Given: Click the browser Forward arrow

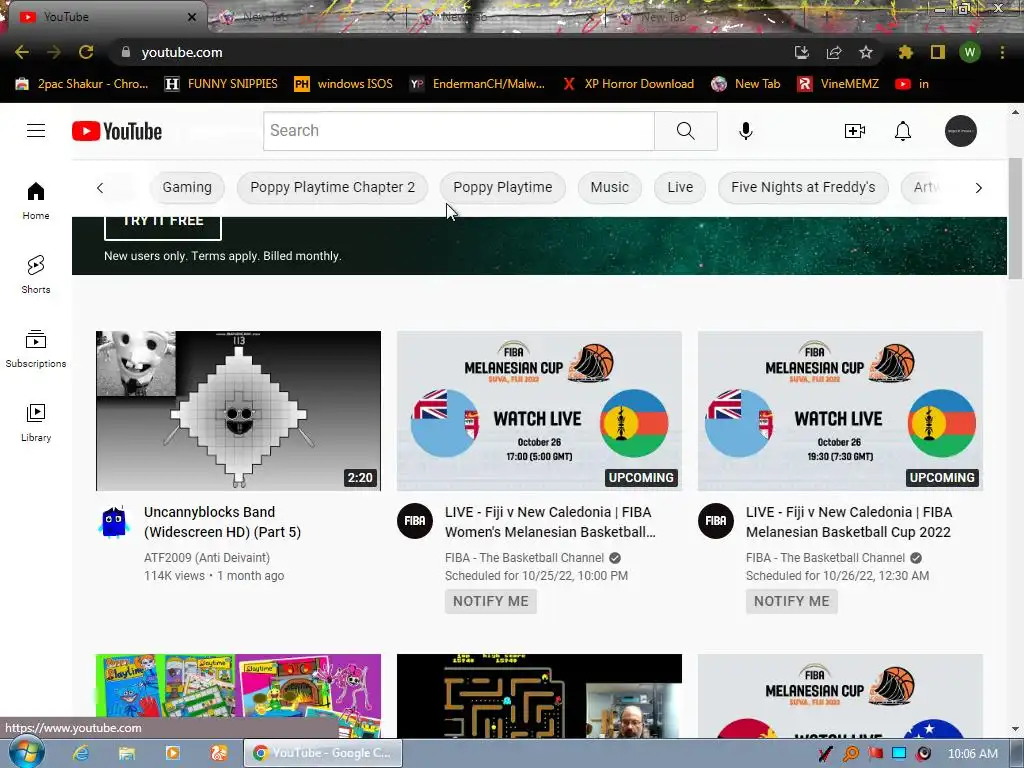Looking at the screenshot, I should click(x=54, y=52).
